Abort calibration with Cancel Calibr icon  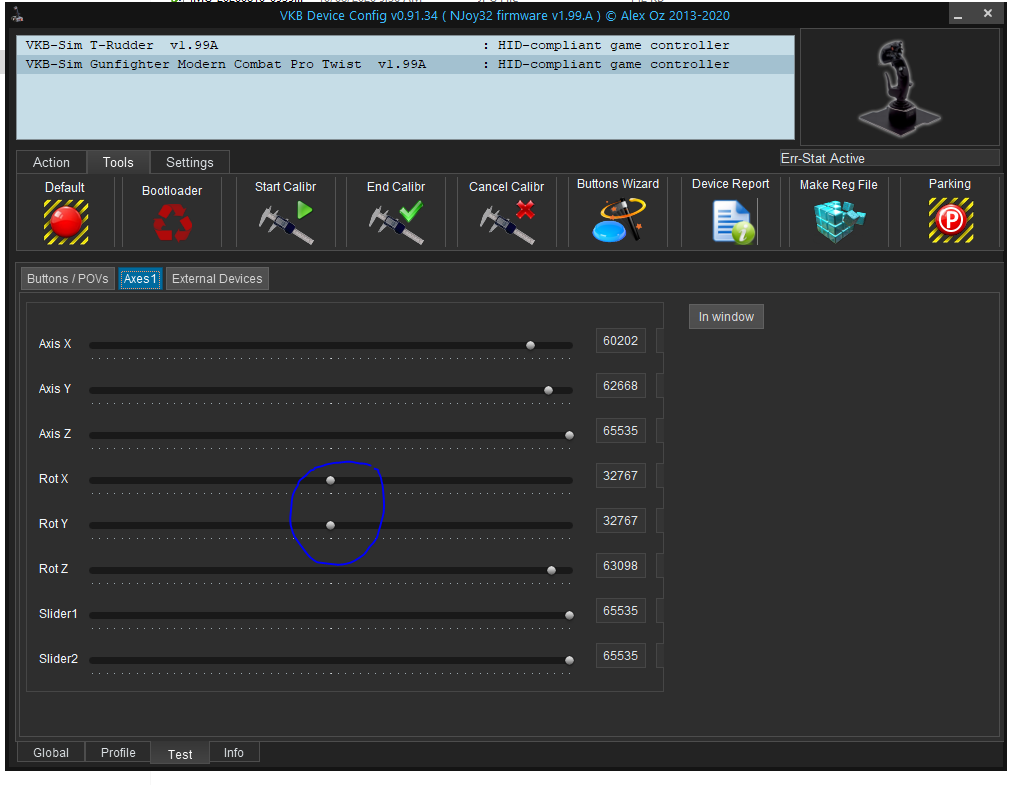507,222
